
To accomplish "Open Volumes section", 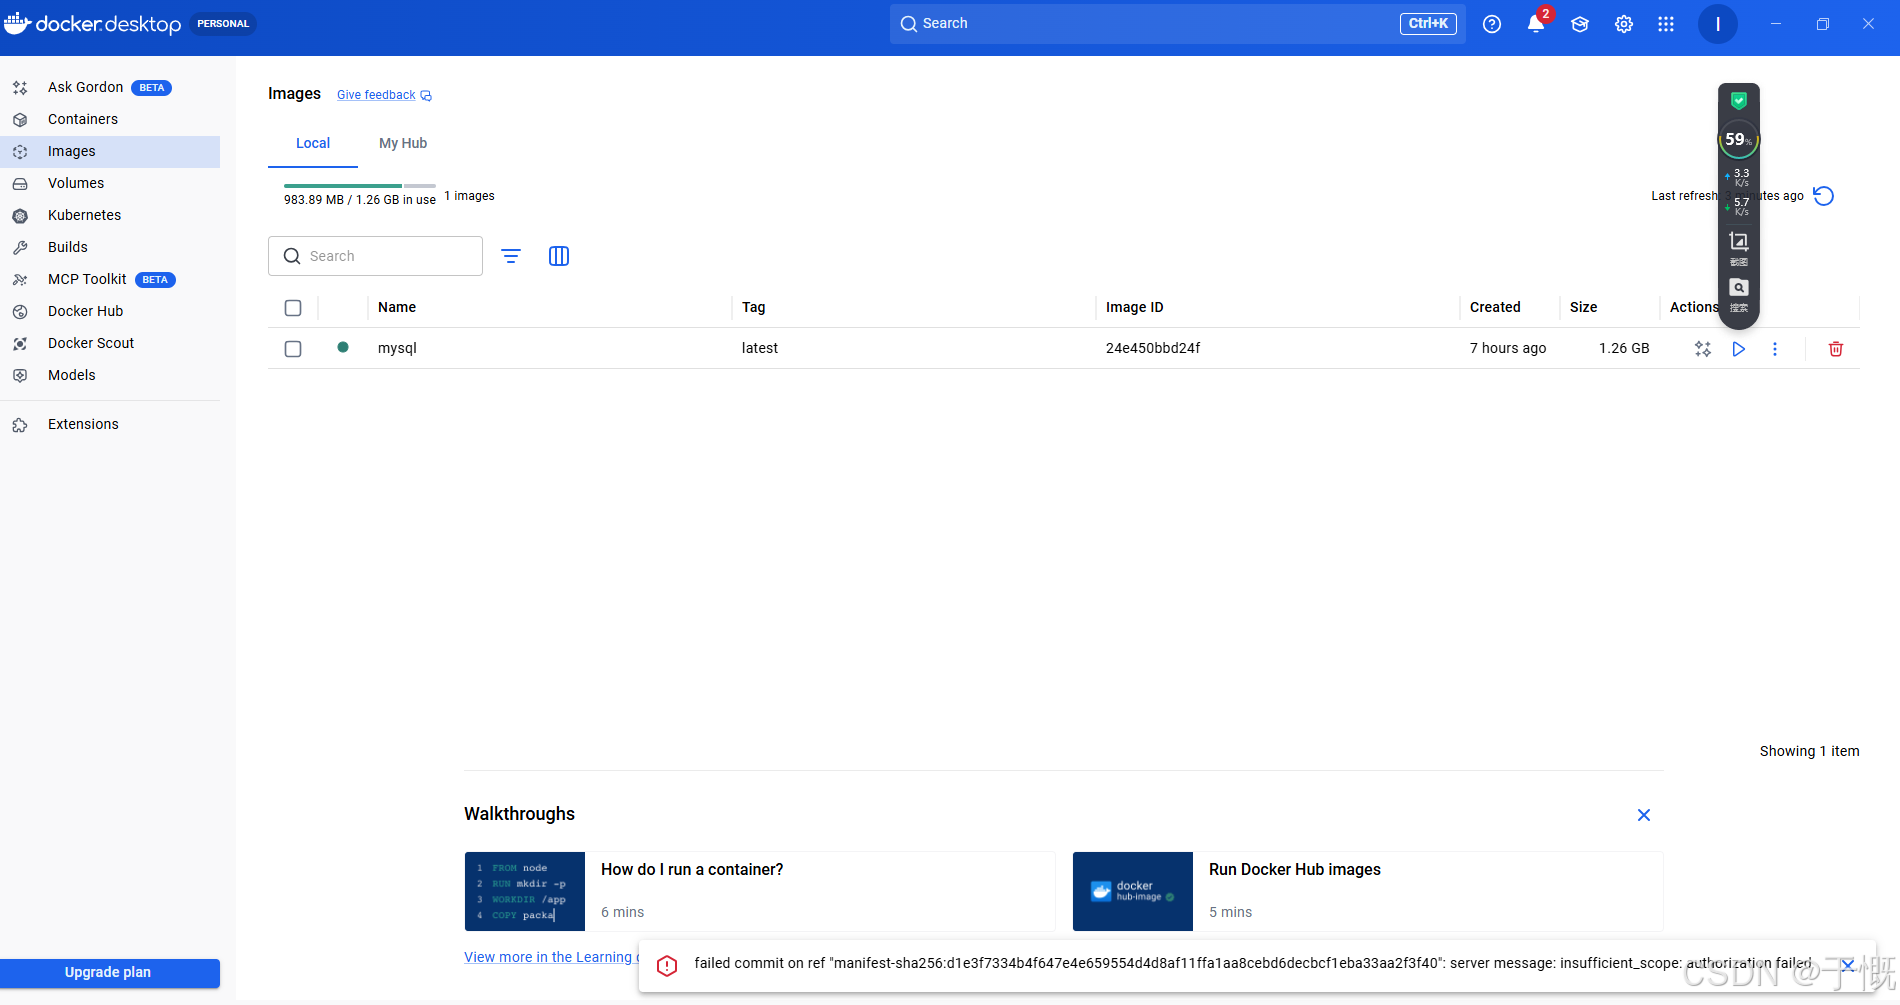I will point(110,183).
